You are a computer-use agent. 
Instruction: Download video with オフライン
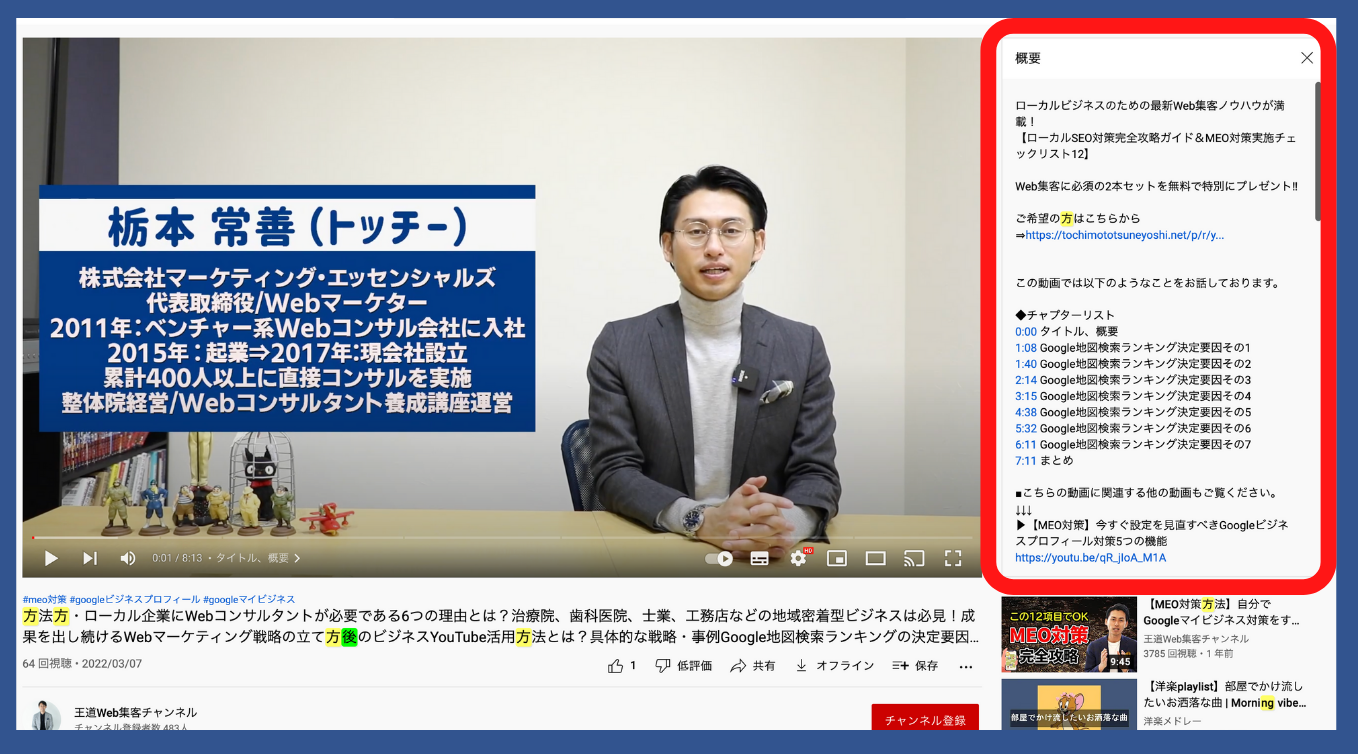click(834, 666)
